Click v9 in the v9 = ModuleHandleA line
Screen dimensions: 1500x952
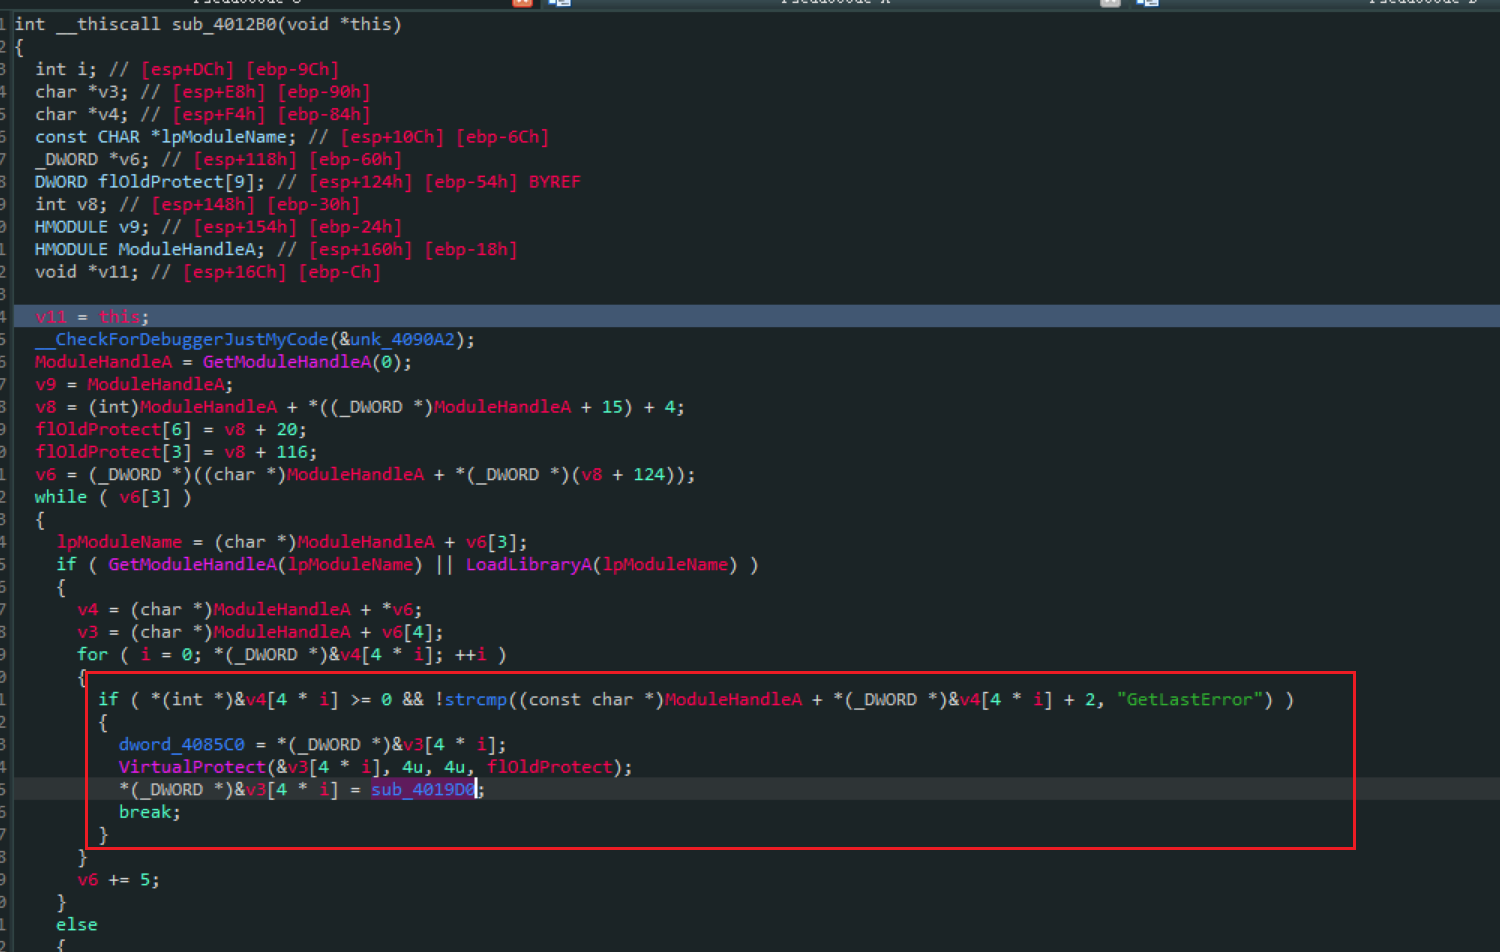click(46, 385)
